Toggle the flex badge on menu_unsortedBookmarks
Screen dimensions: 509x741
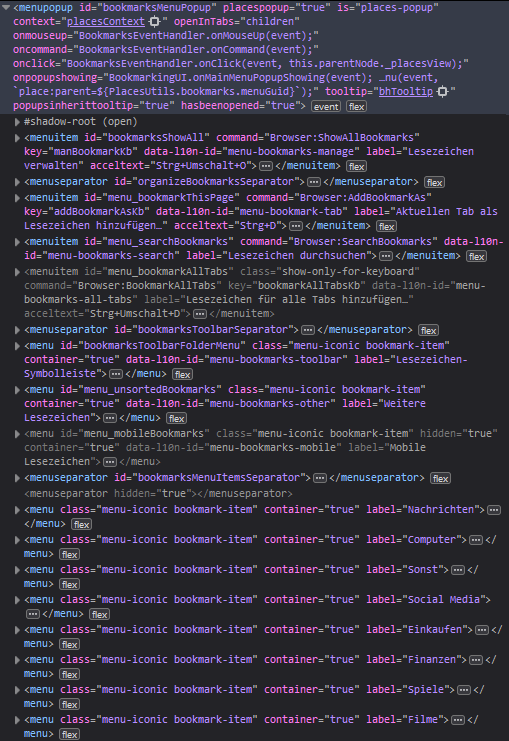click(176, 419)
